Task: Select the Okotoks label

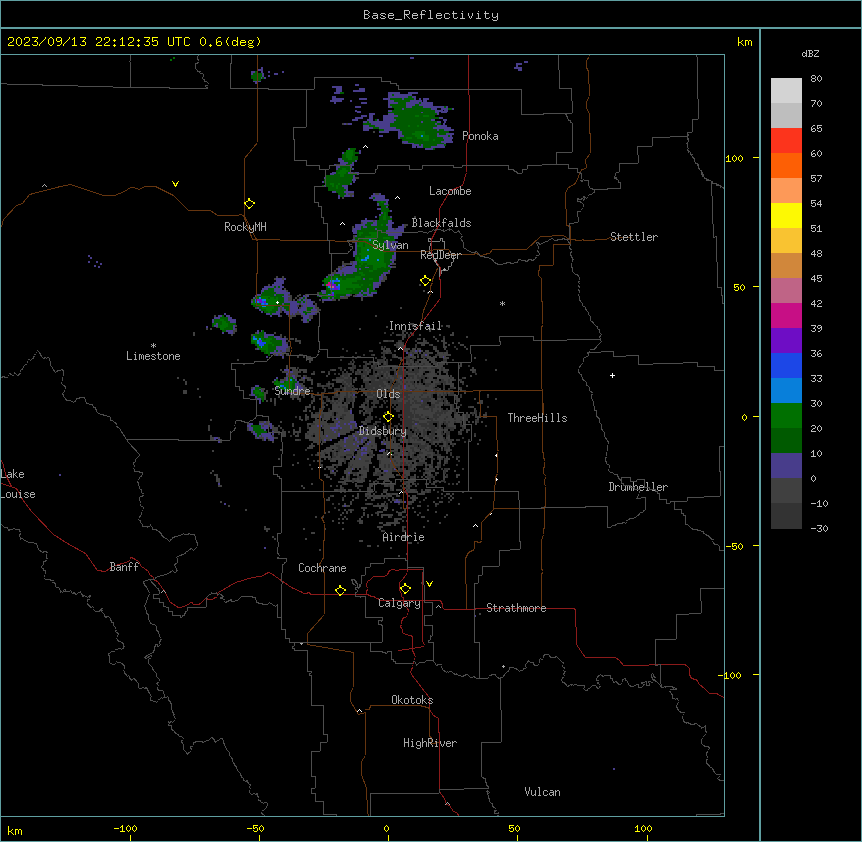Action: [412, 700]
